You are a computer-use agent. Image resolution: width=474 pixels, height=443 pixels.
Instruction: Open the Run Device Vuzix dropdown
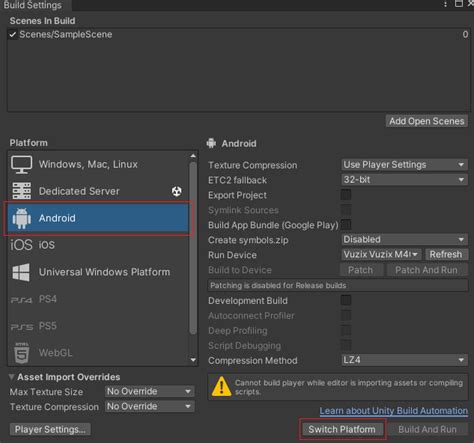click(x=381, y=254)
